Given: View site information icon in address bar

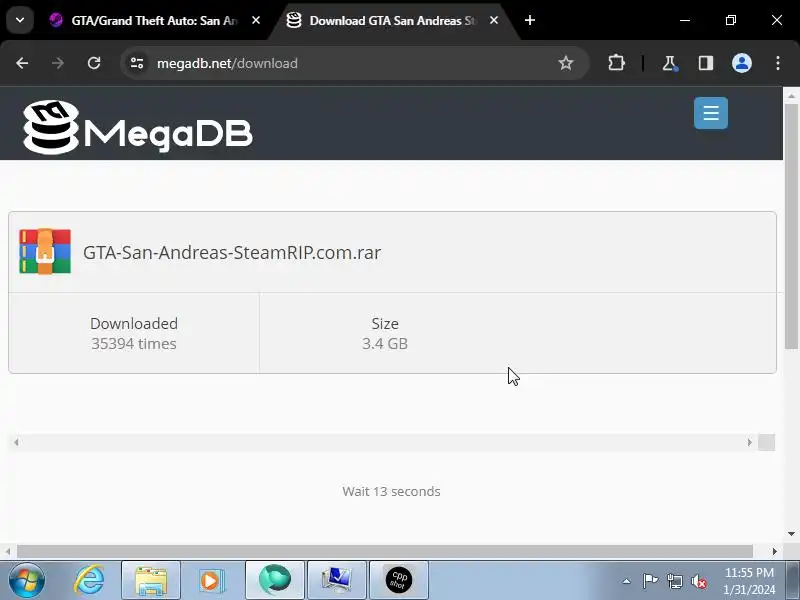Looking at the screenshot, I should tap(137, 63).
